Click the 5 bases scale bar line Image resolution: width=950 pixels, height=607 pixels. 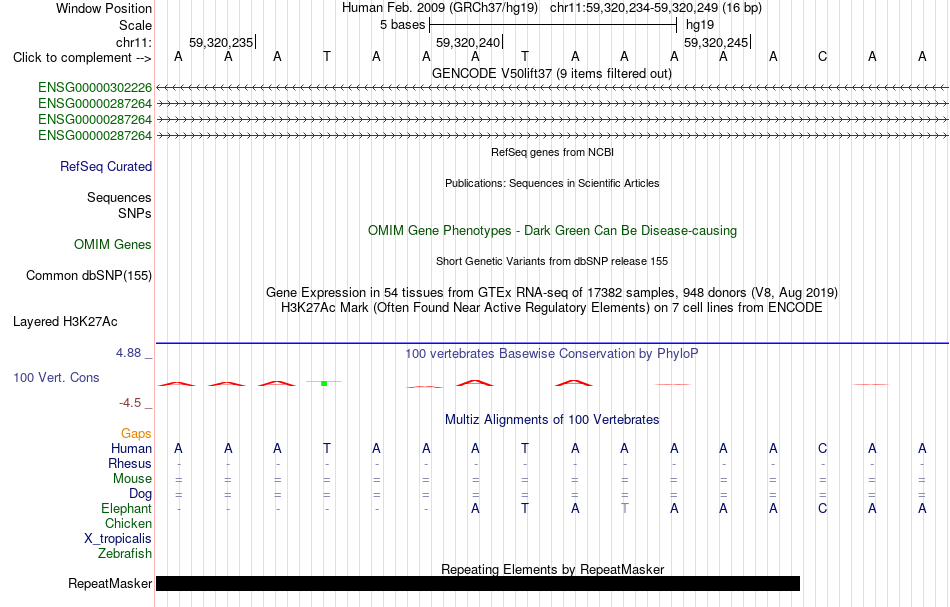pos(553,25)
